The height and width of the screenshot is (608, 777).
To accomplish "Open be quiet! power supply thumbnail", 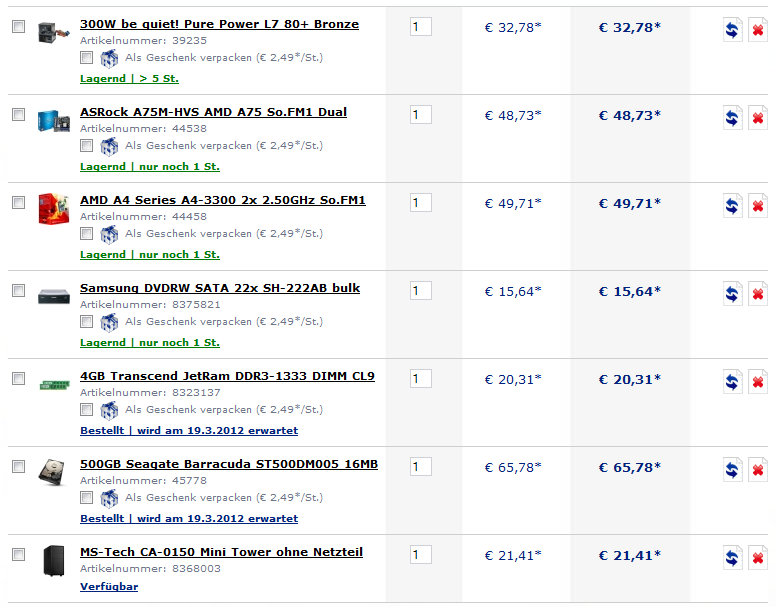I will pos(54,32).
